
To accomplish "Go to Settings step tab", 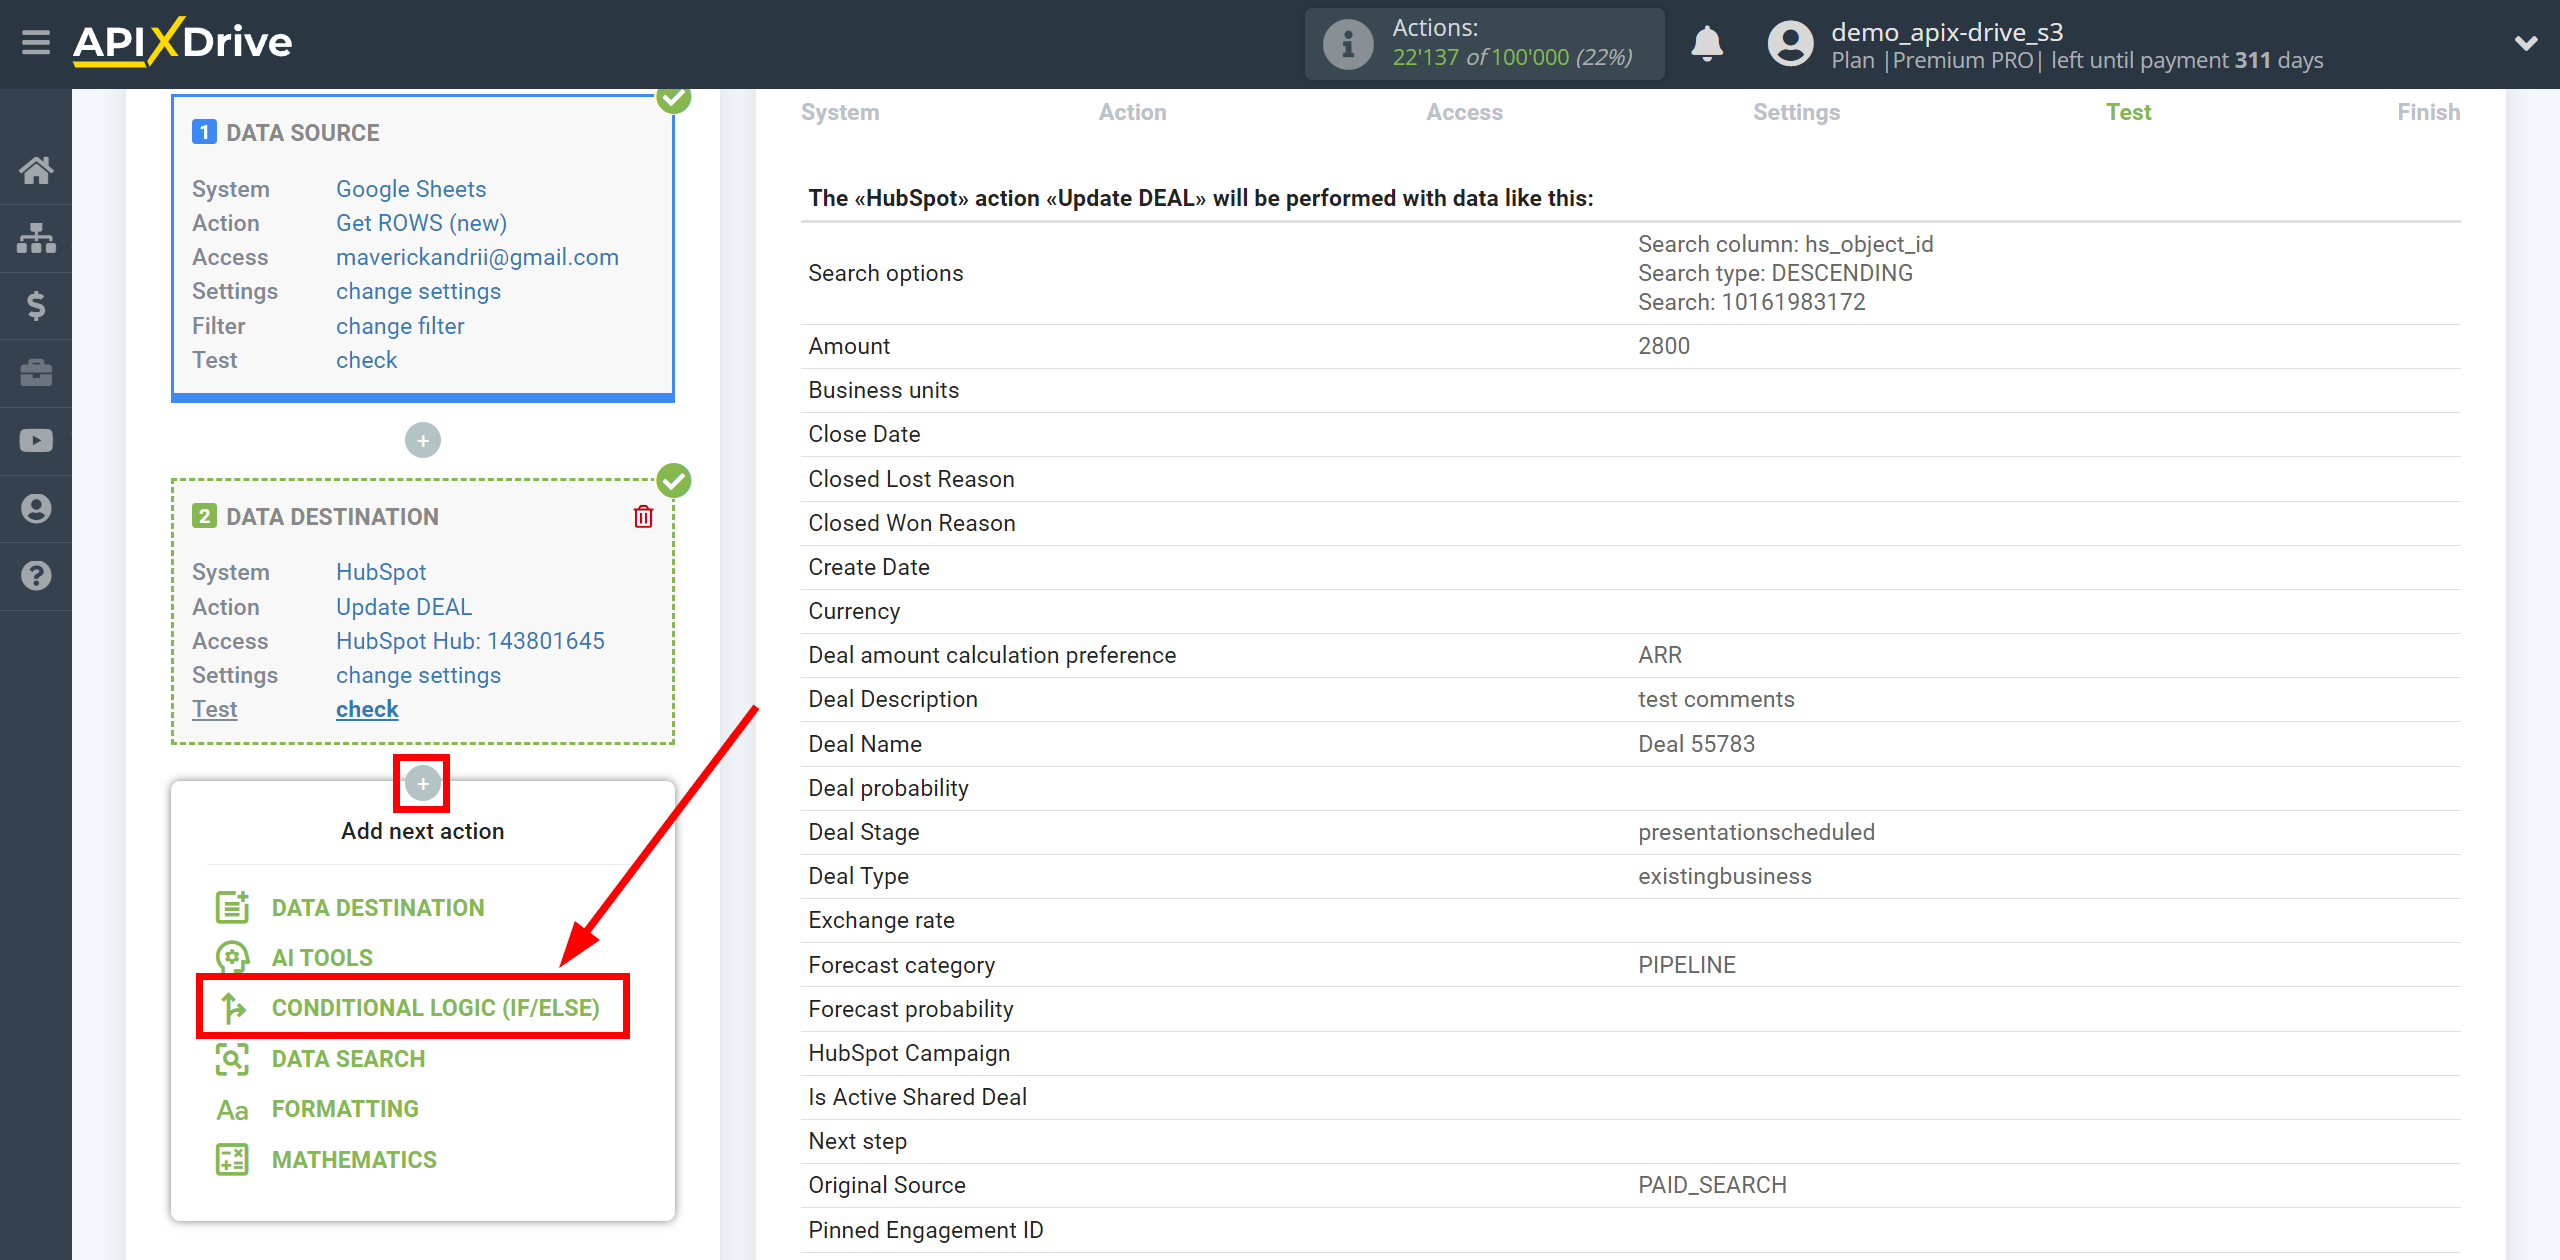I will (1796, 112).
